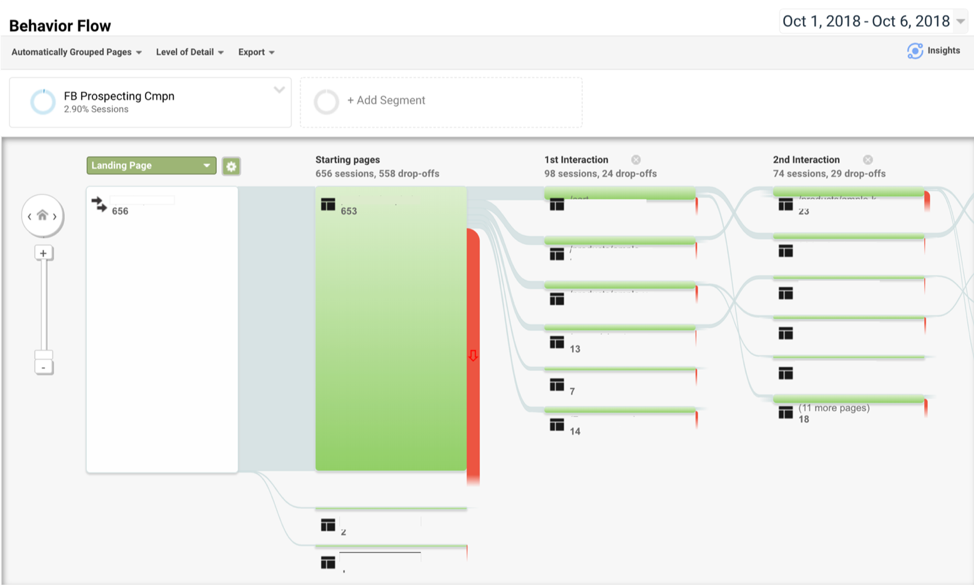Image resolution: width=974 pixels, height=585 pixels.
Task: Click the minus zoom-out icon
Action: [42, 368]
